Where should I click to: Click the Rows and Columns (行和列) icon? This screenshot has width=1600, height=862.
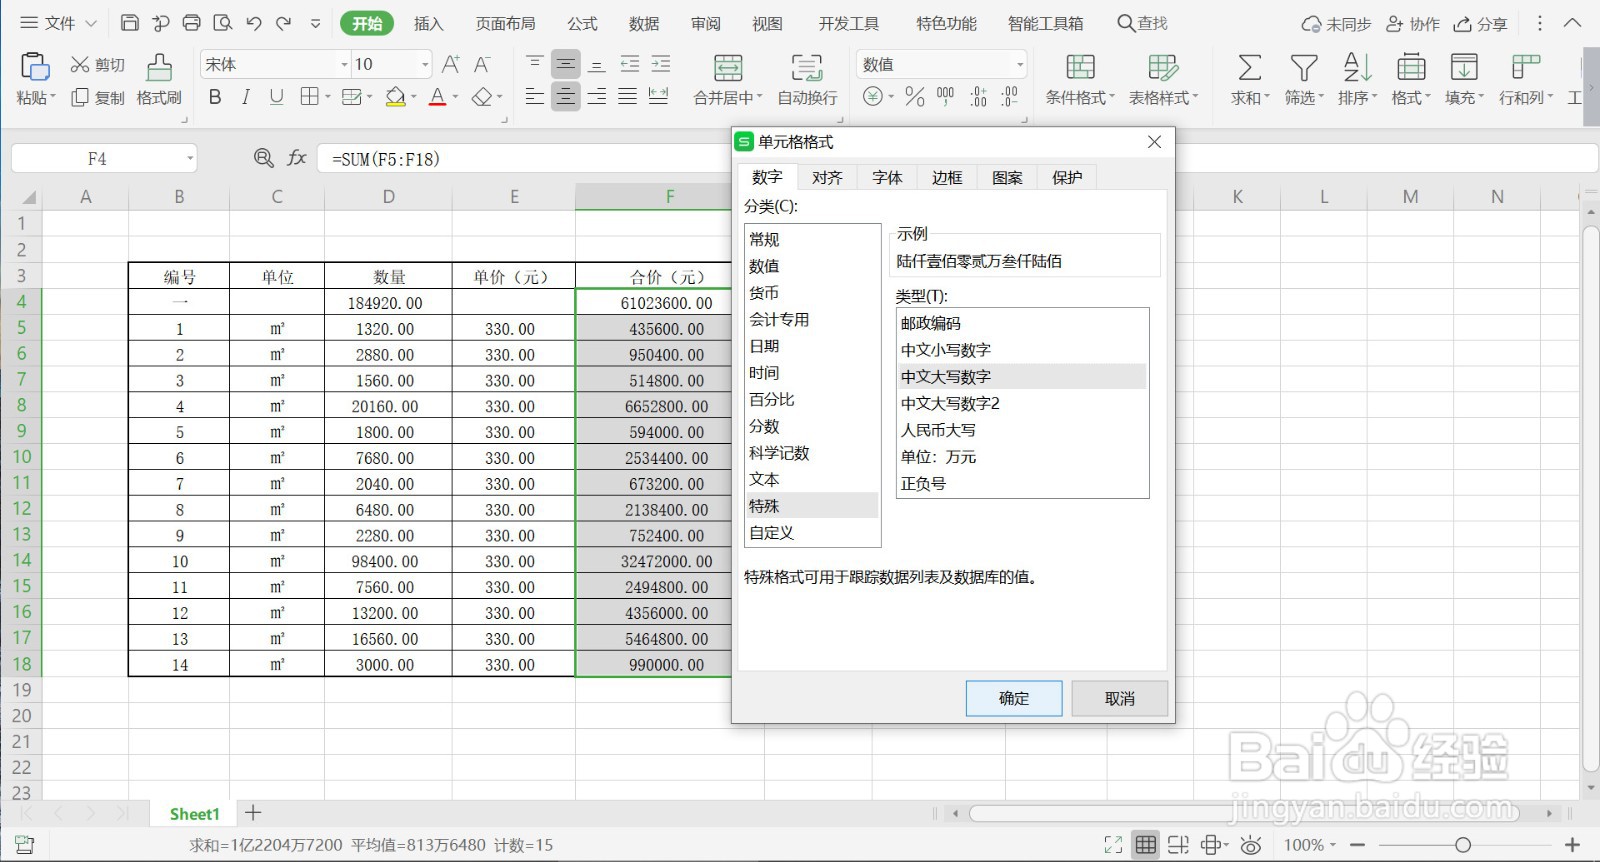[1525, 67]
